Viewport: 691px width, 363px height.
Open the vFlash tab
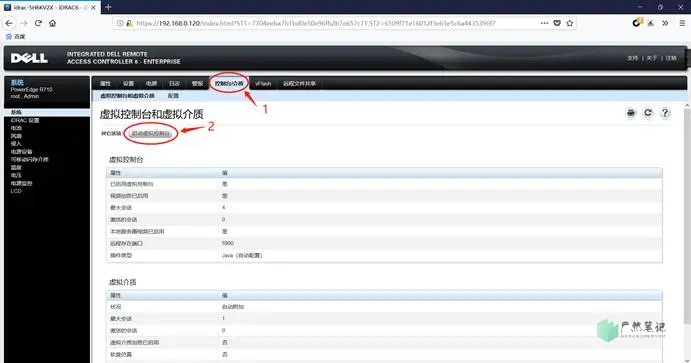coord(263,83)
